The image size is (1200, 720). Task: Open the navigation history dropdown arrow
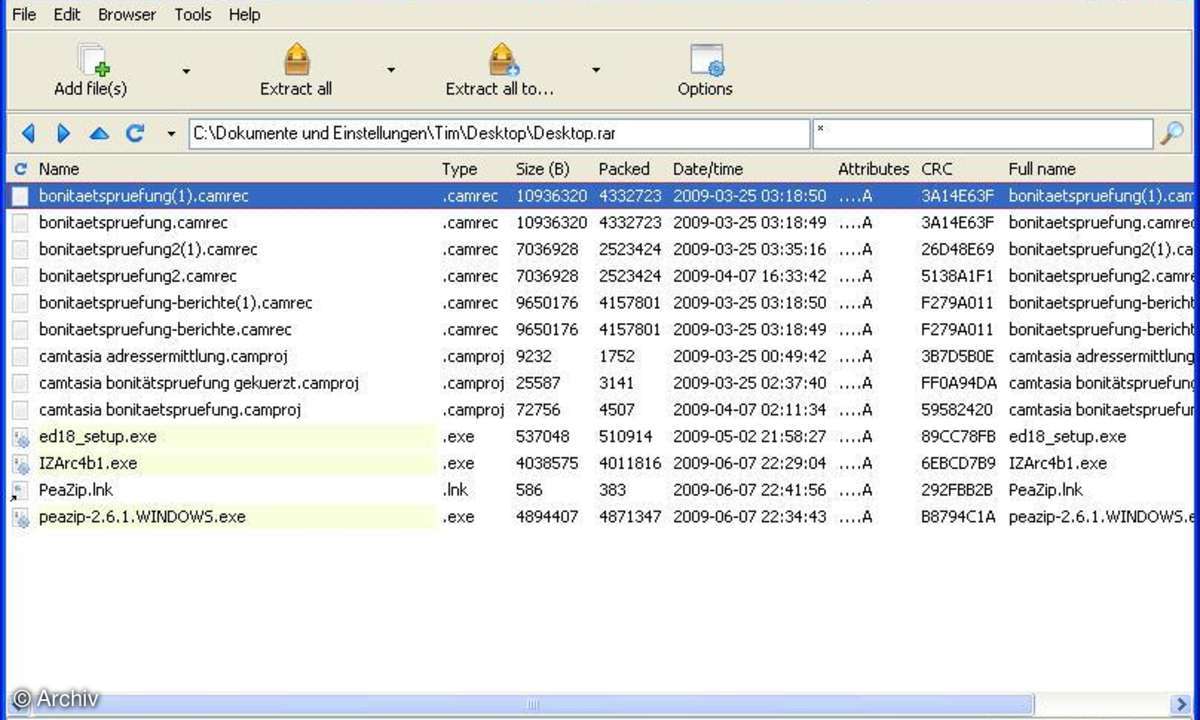tap(171, 134)
